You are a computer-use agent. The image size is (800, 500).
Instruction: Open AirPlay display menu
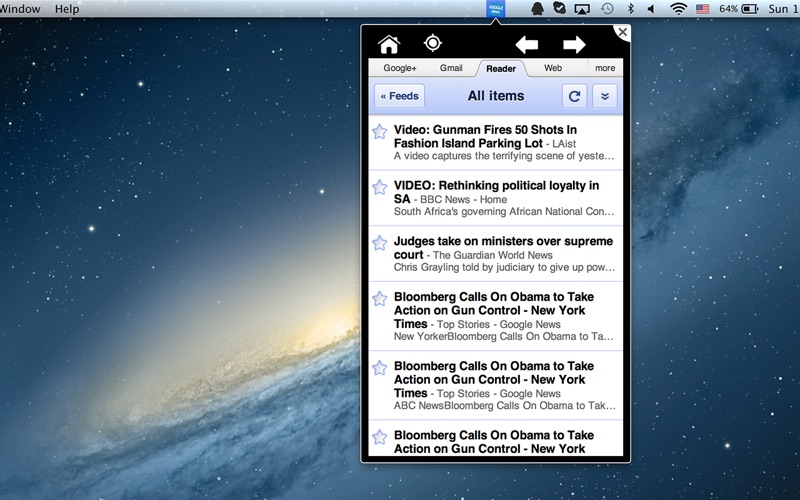pyautogui.click(x=582, y=9)
